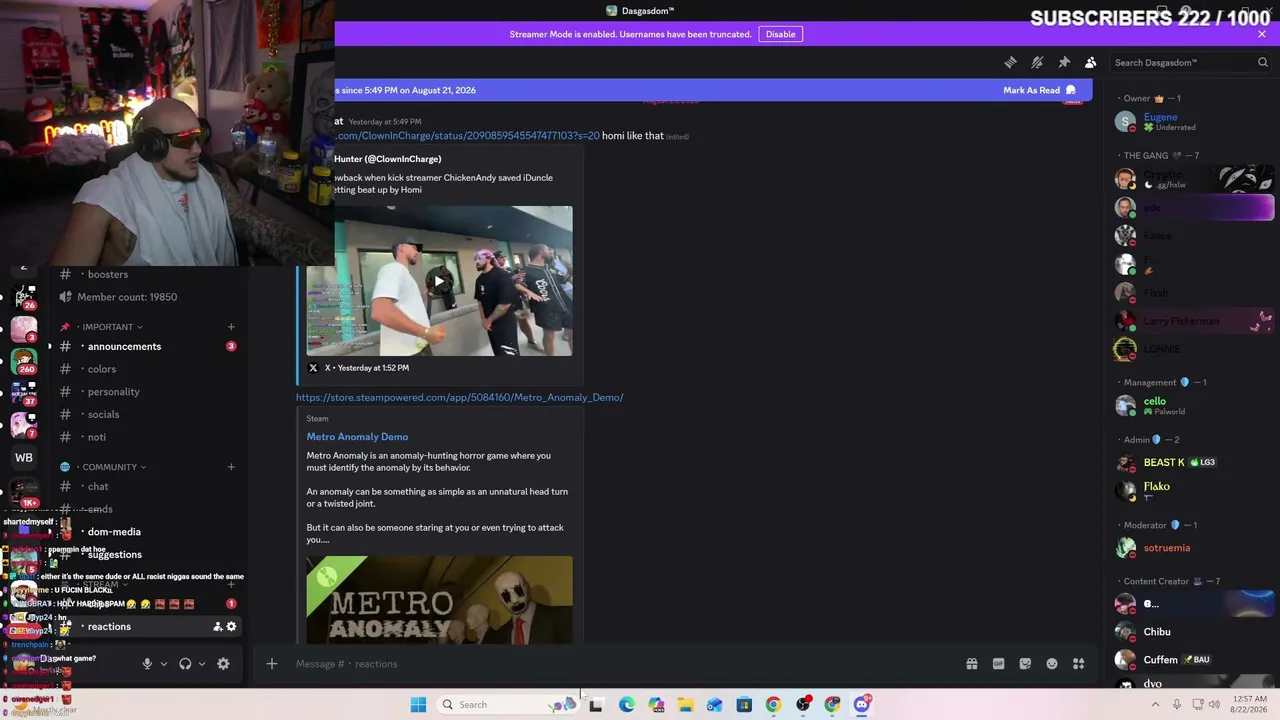Expand microphone input options arrow

164,664
